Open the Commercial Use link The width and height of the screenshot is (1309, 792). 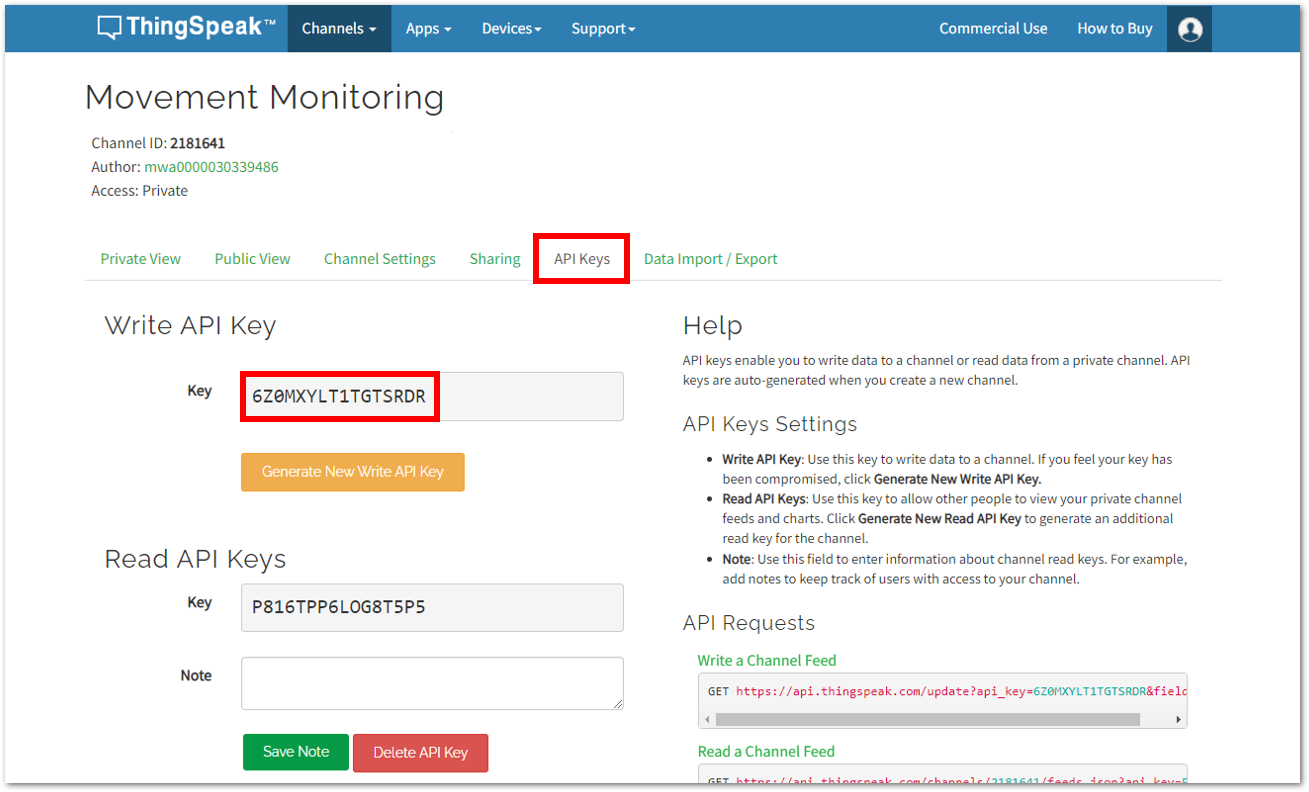point(993,29)
